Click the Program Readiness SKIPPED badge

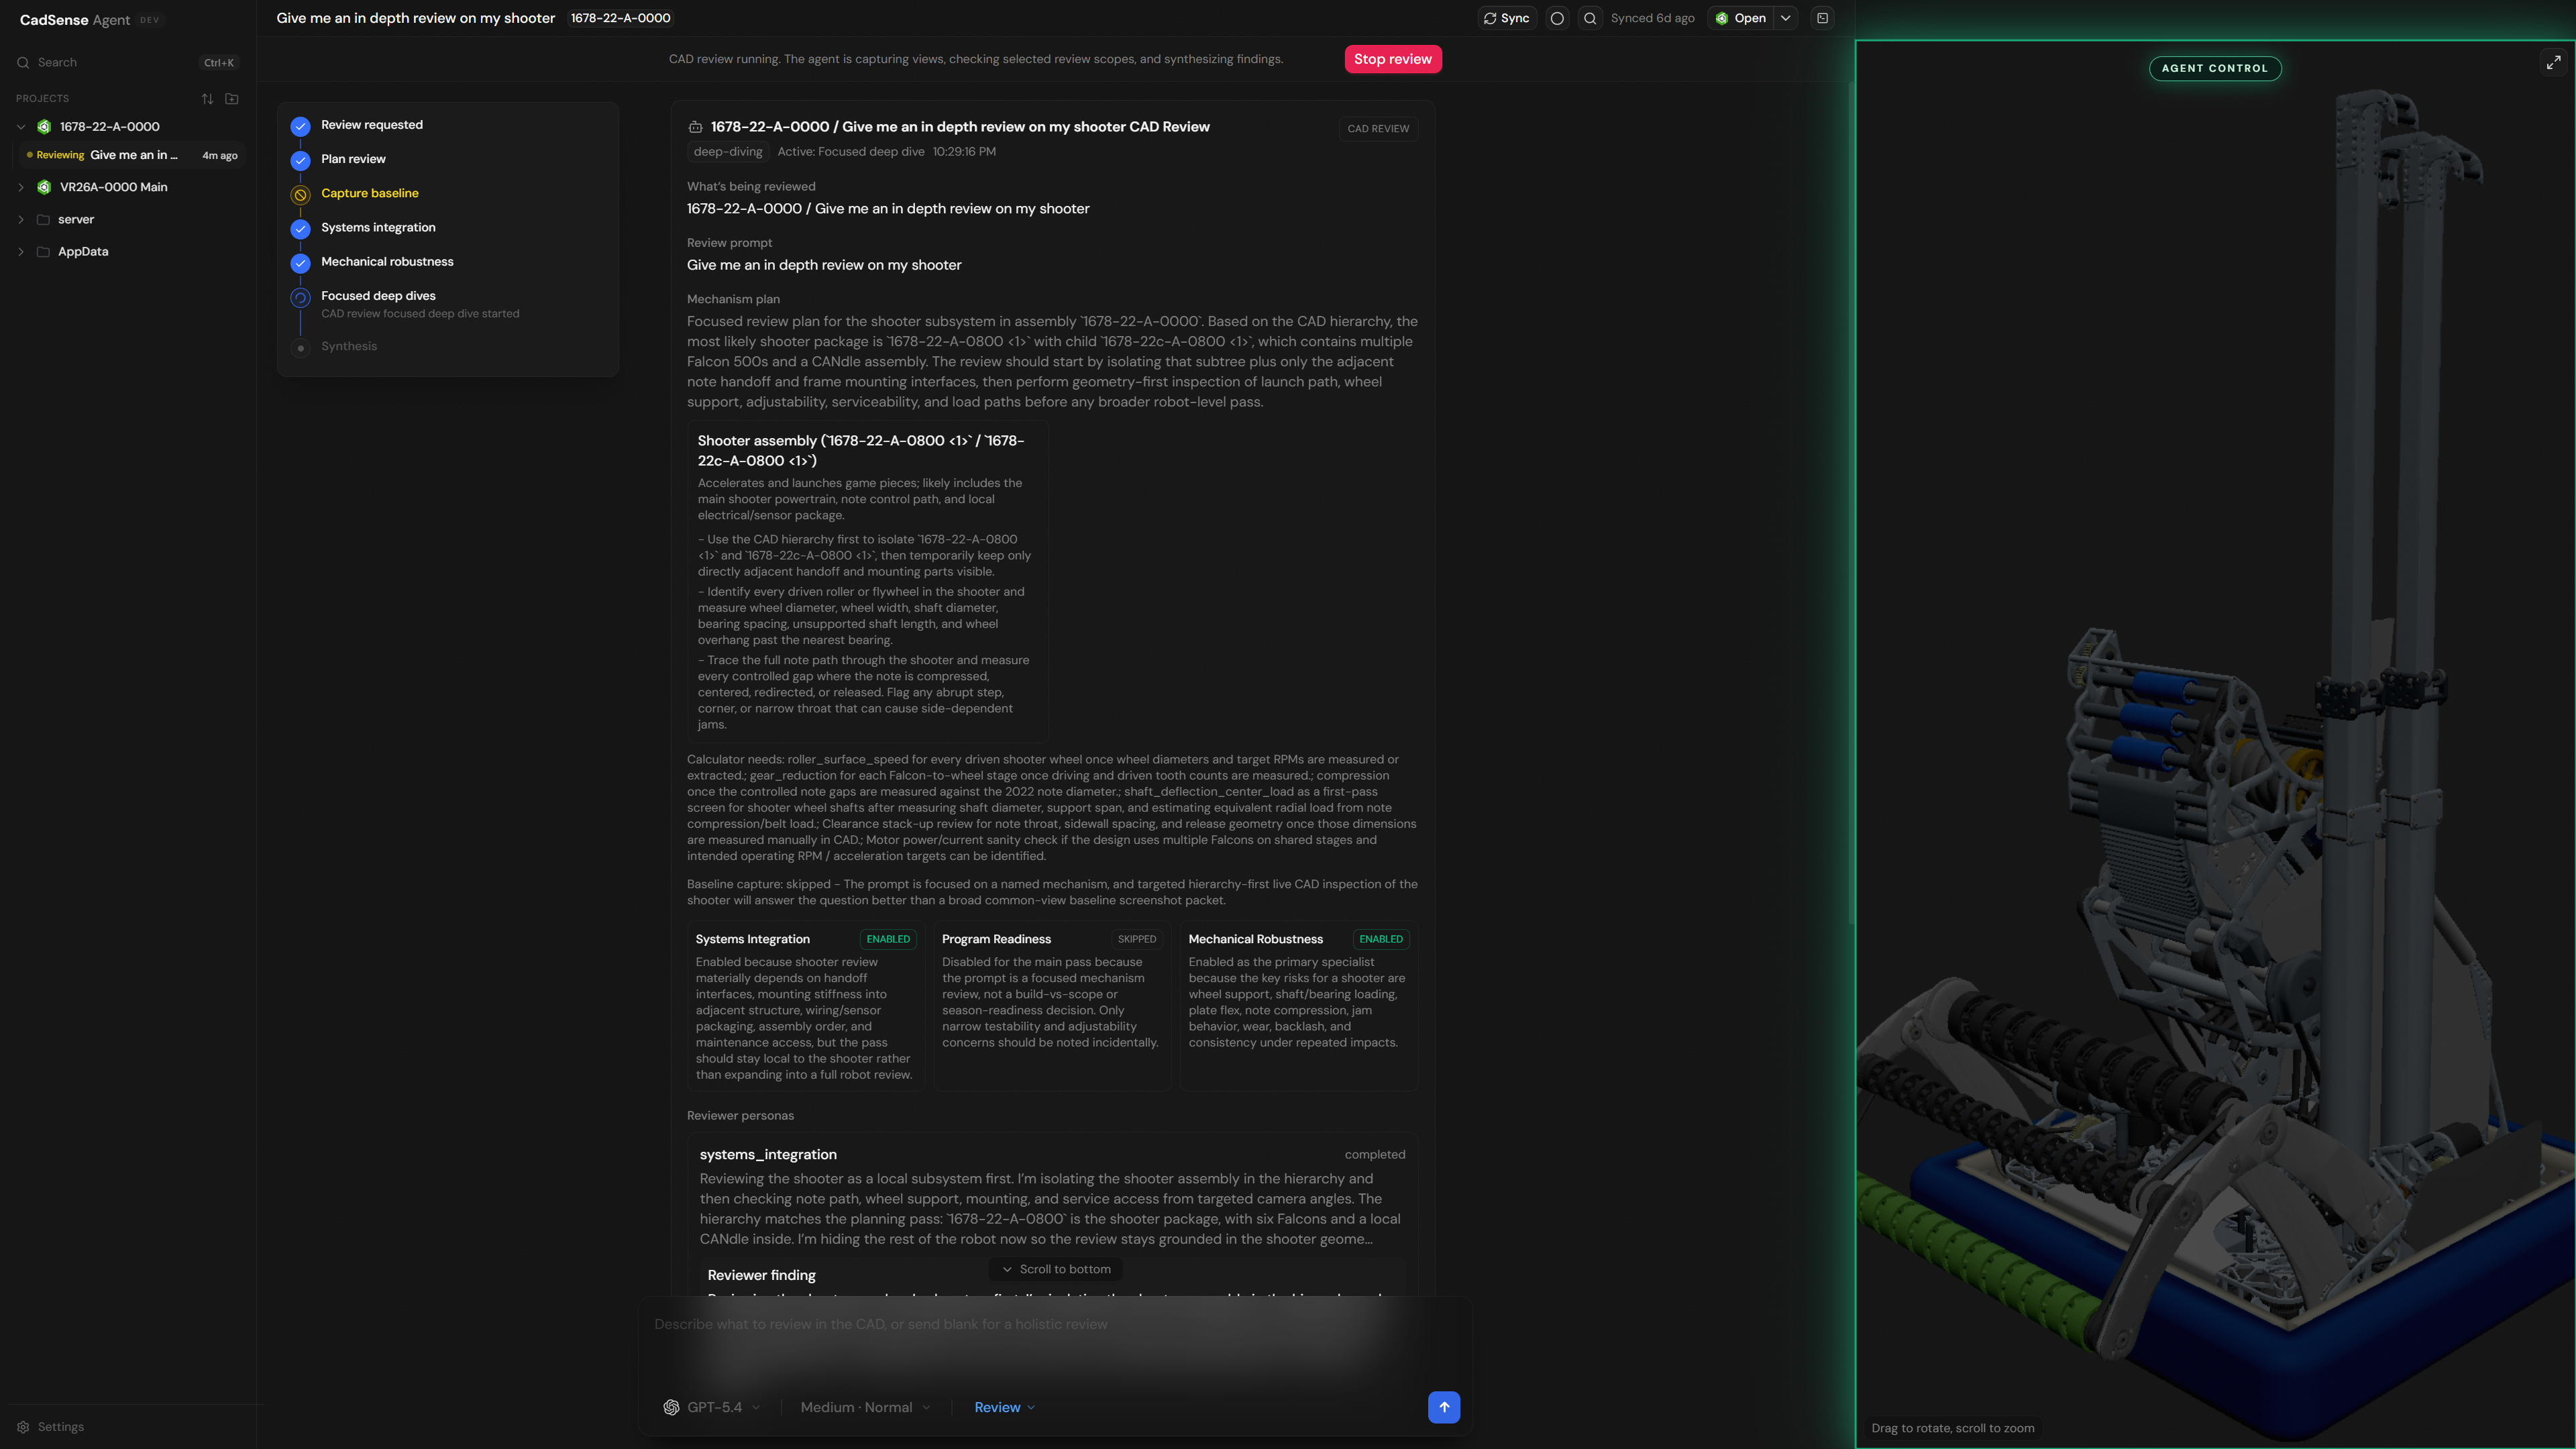click(x=1136, y=939)
